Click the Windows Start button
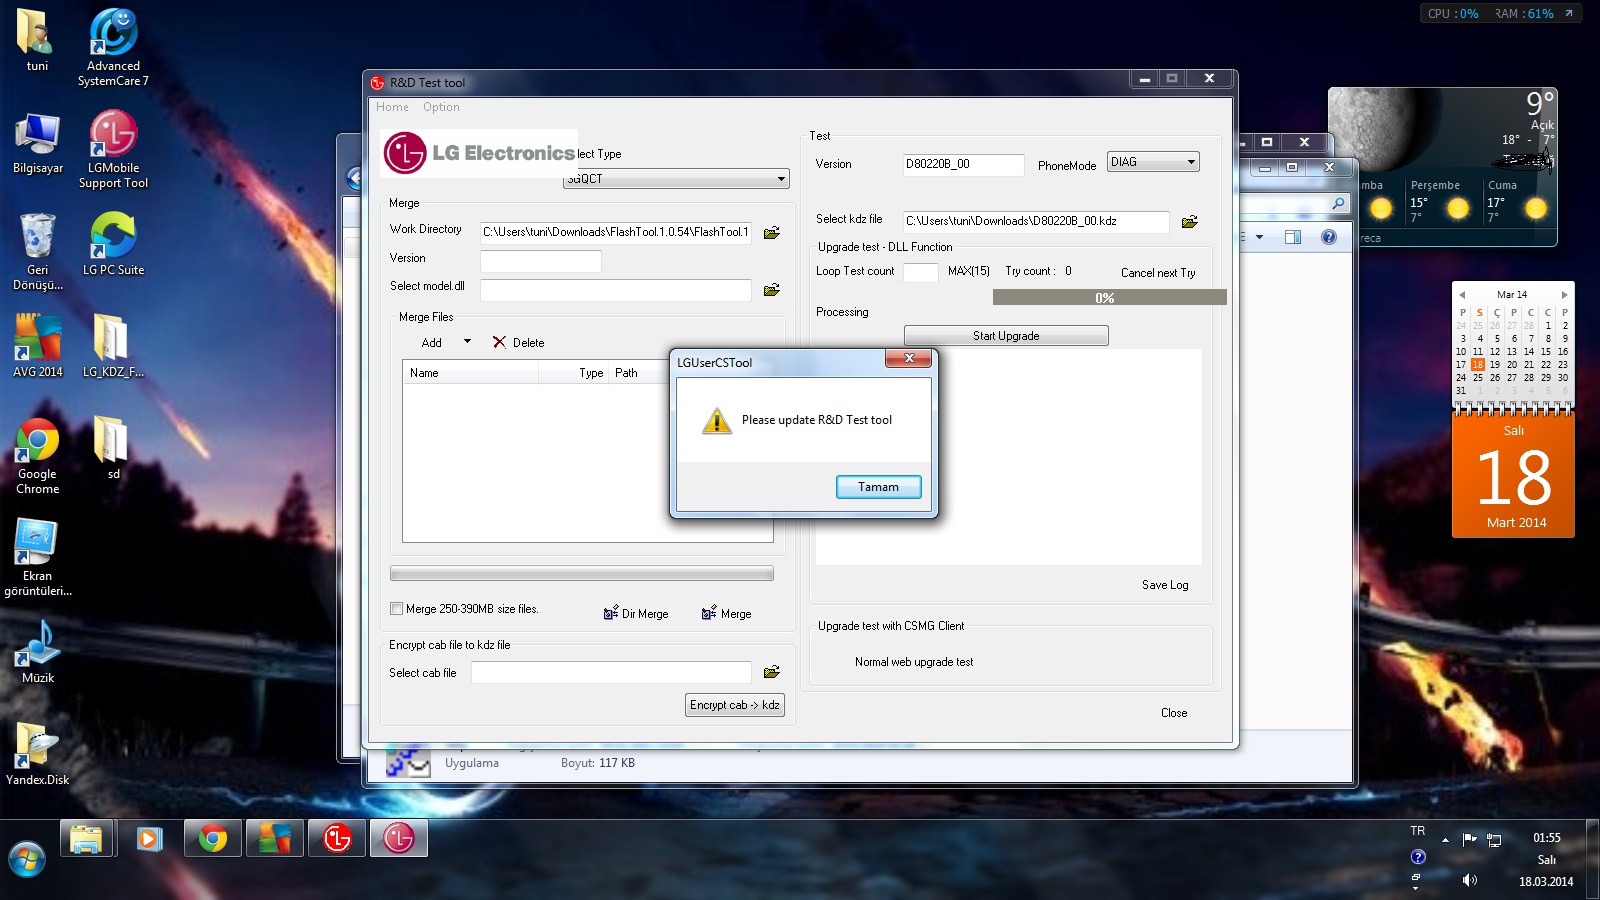This screenshot has width=1600, height=900. tap(27, 860)
